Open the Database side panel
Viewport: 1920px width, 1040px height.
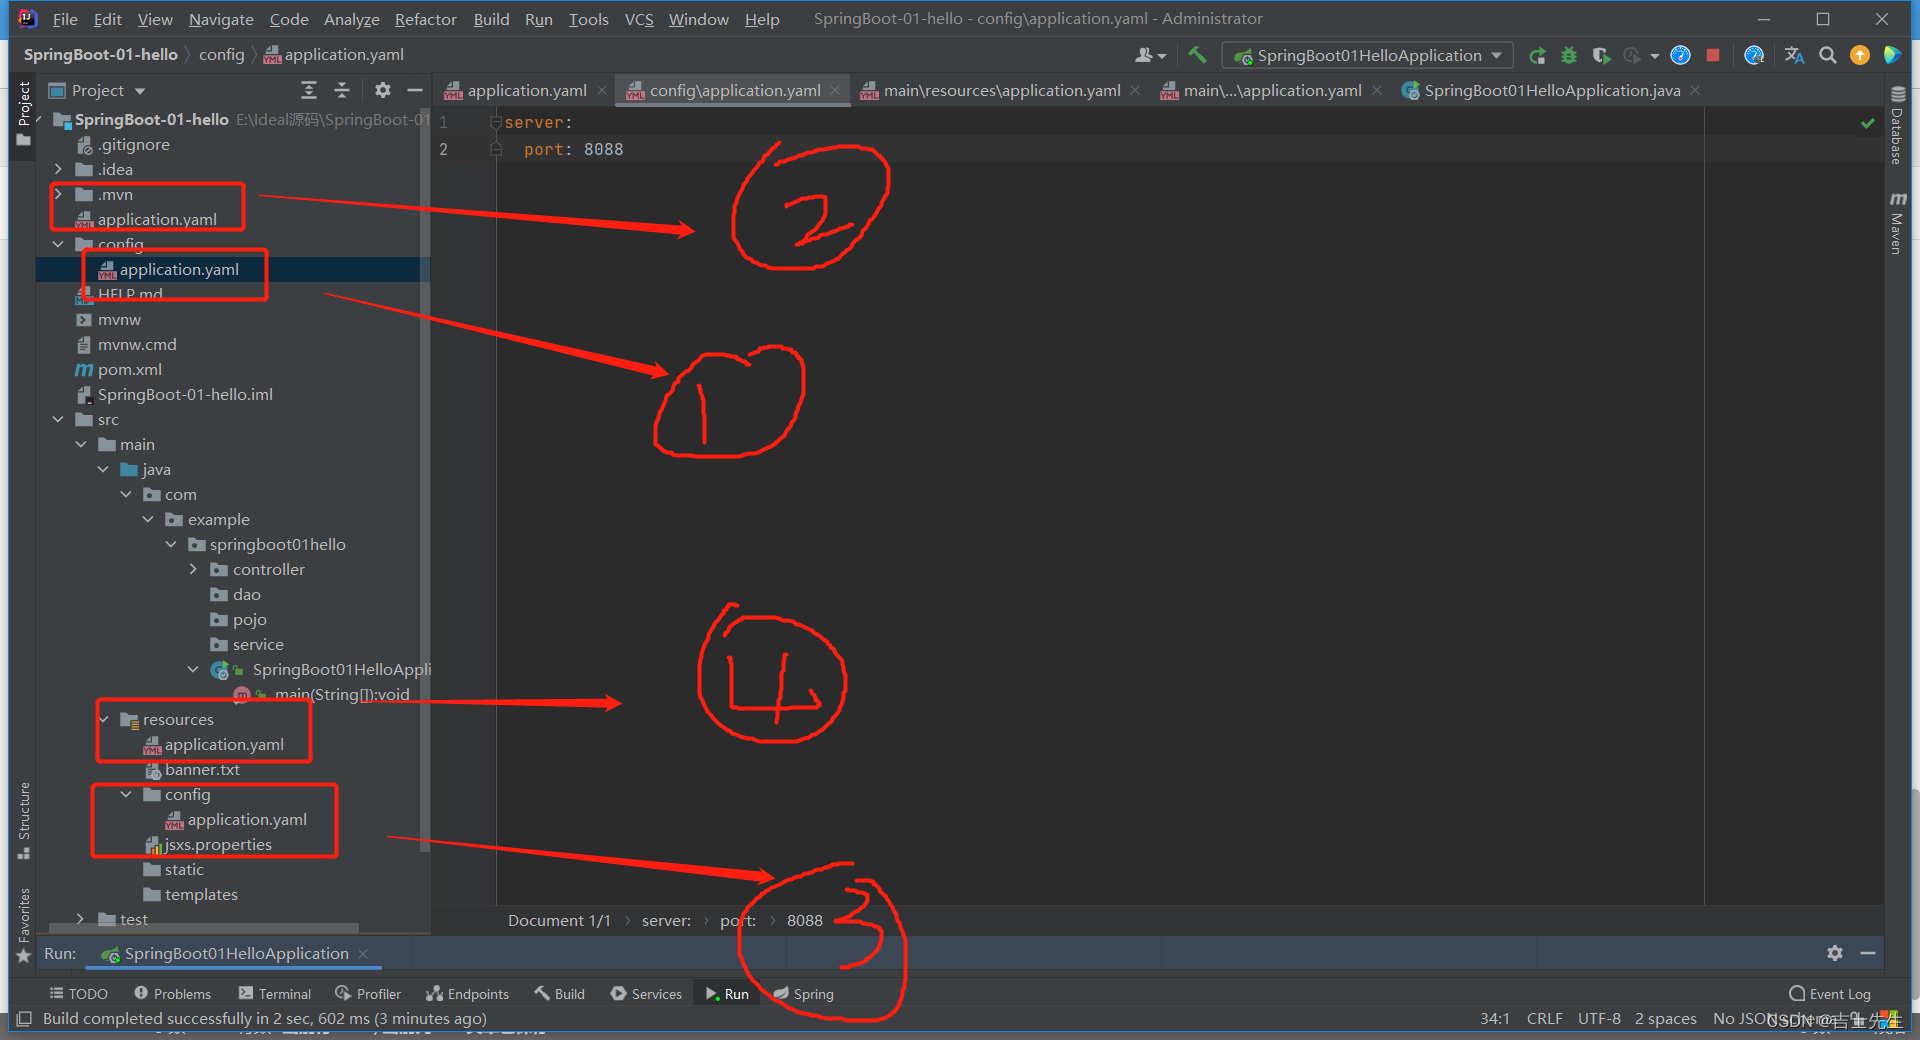click(1897, 125)
